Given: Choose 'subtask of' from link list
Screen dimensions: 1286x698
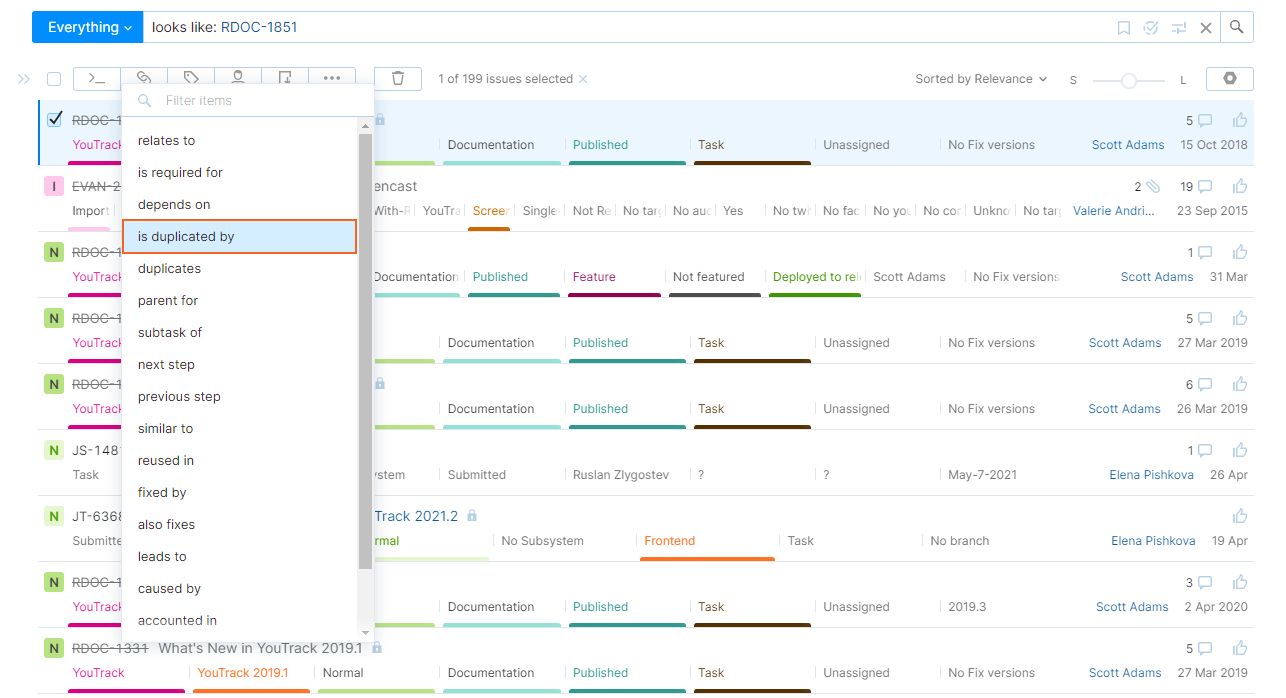Looking at the screenshot, I should 170,333.
